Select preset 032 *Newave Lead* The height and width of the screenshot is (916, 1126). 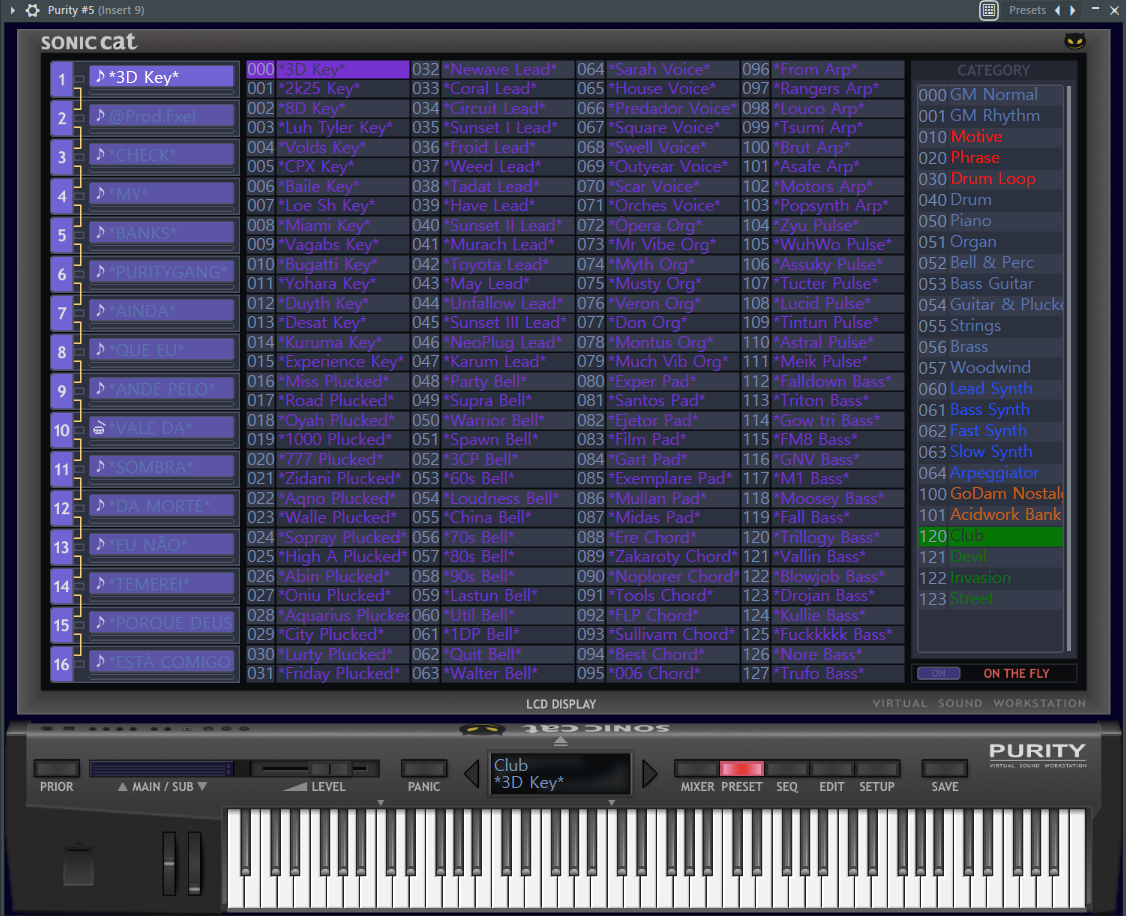point(493,70)
